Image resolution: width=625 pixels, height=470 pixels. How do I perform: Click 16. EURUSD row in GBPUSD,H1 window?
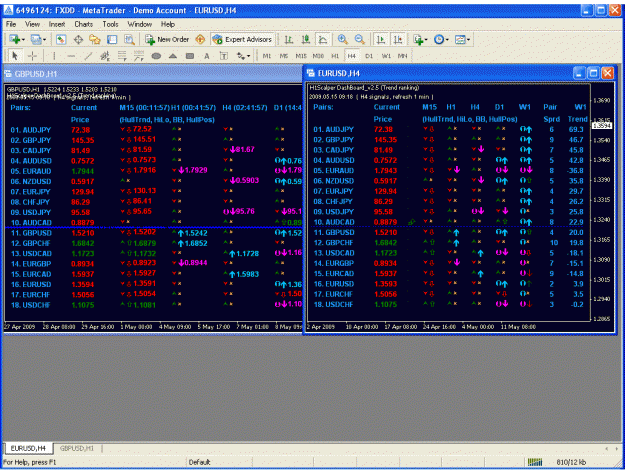pos(155,284)
